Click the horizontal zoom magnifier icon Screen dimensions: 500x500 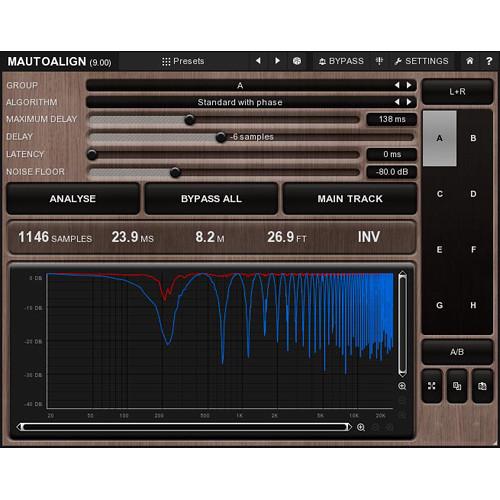361,427
